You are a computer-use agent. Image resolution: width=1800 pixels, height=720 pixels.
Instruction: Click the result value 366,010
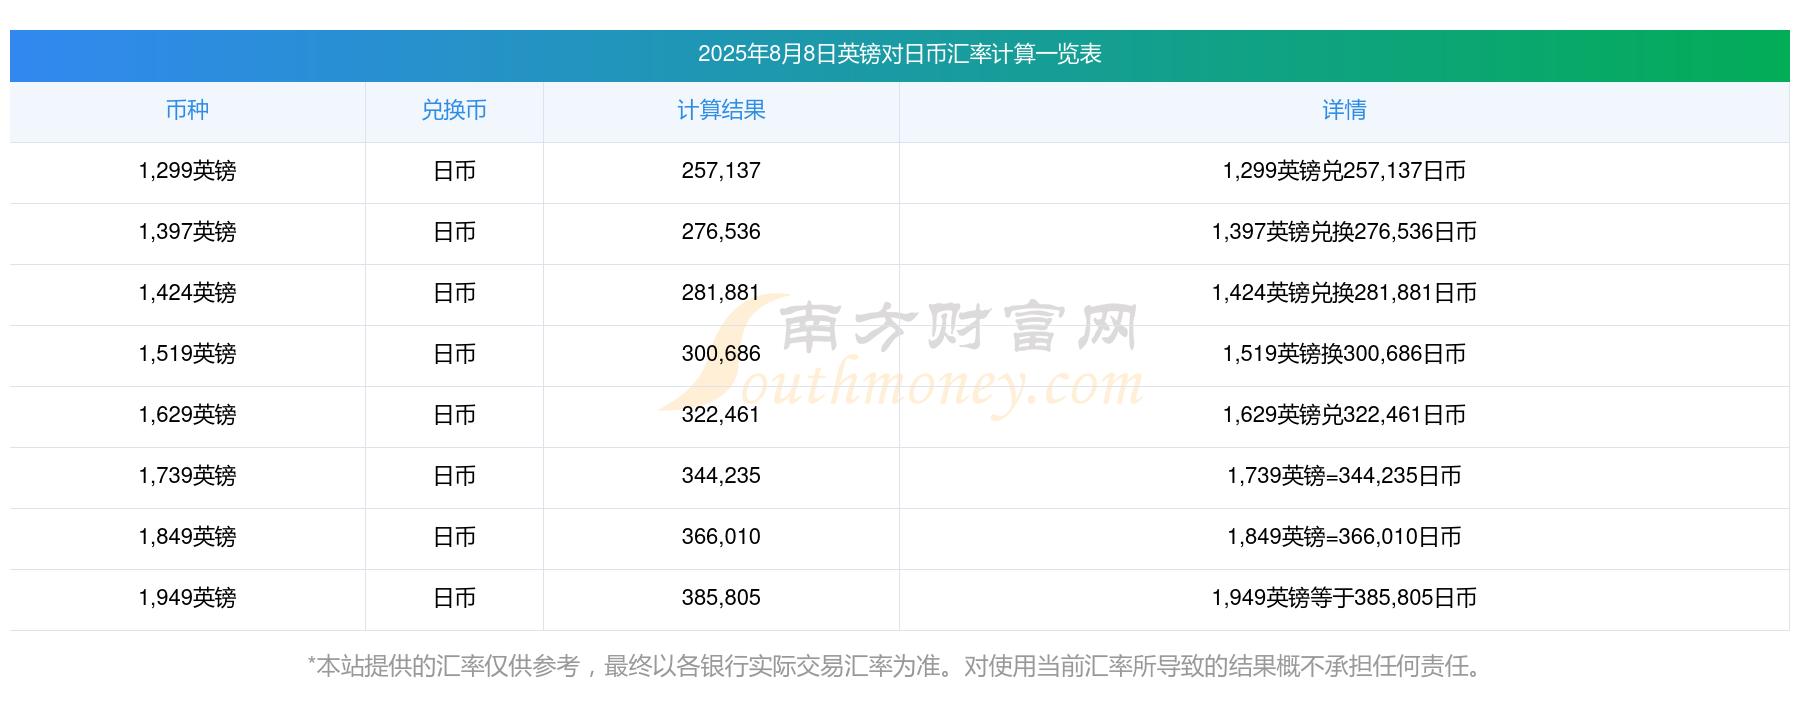(721, 537)
